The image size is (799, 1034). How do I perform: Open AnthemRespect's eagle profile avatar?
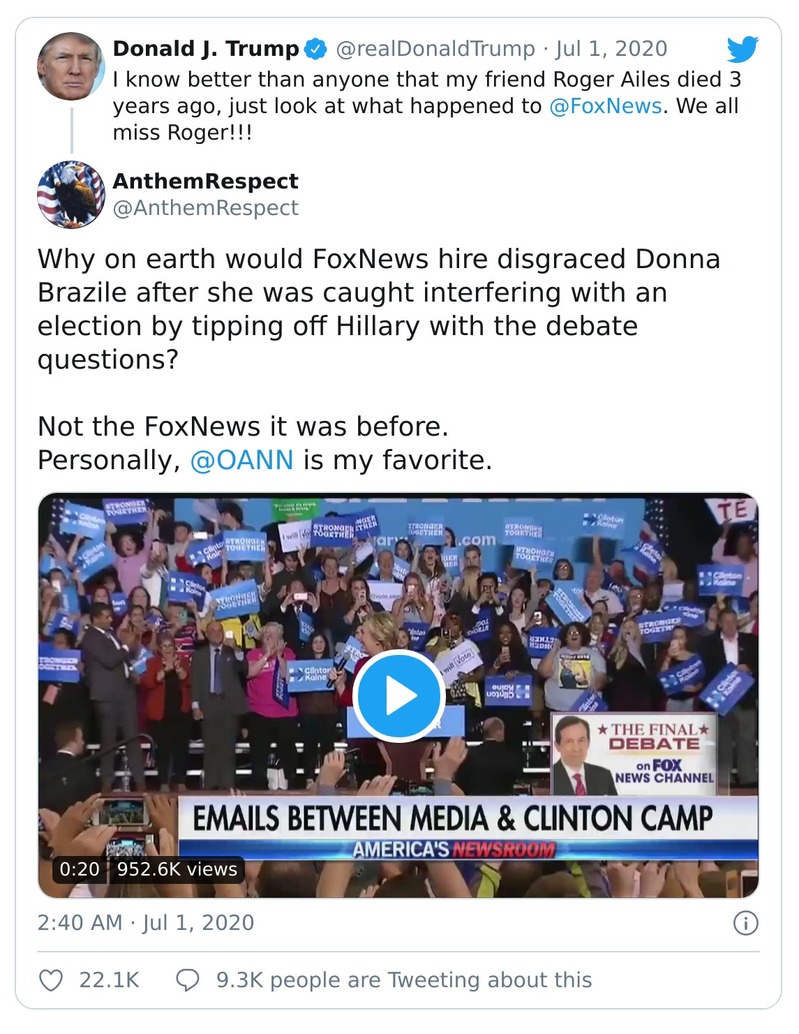(x=71, y=193)
